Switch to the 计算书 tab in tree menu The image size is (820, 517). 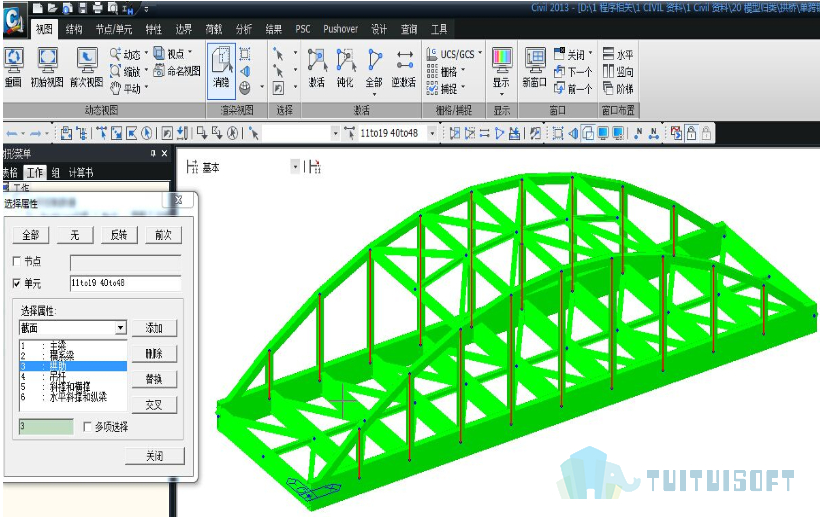point(81,173)
